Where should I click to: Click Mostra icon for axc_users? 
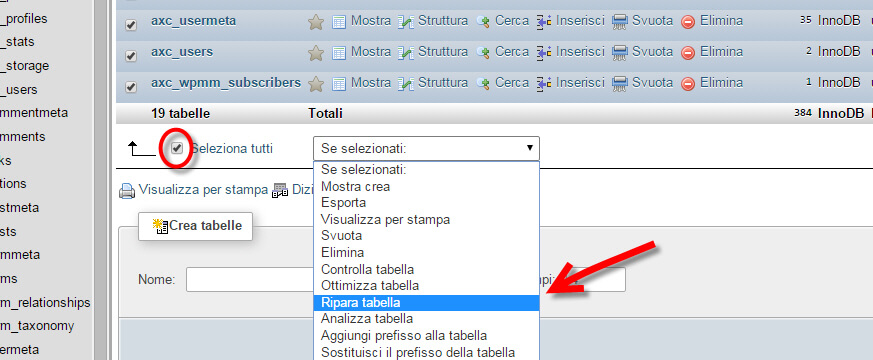[x=339, y=53]
